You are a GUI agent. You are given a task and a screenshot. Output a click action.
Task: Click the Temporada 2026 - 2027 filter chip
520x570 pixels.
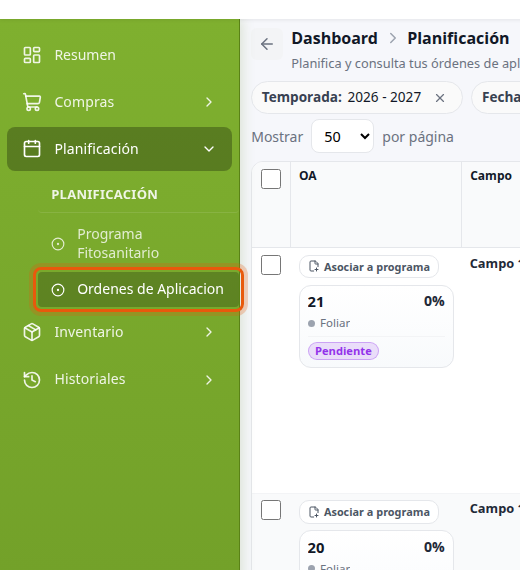coord(357,97)
